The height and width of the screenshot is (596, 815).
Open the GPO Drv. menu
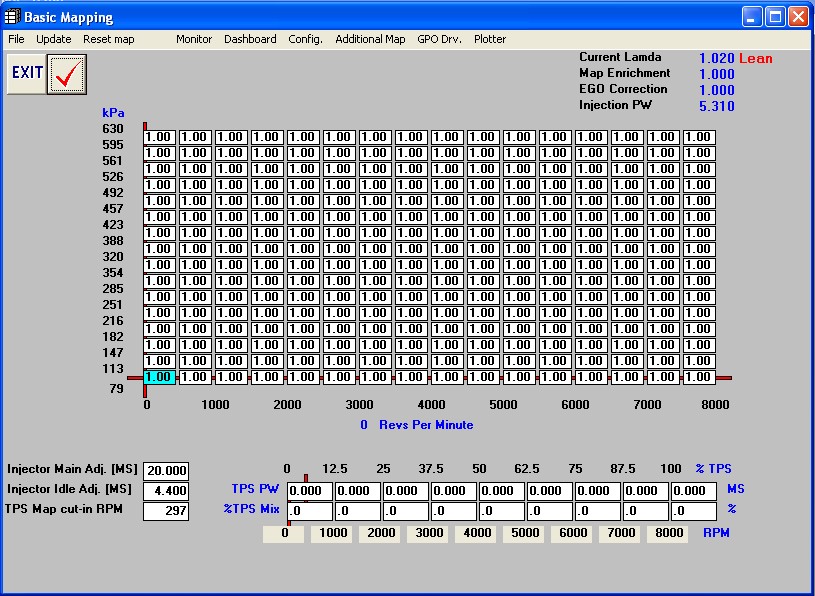(x=439, y=39)
